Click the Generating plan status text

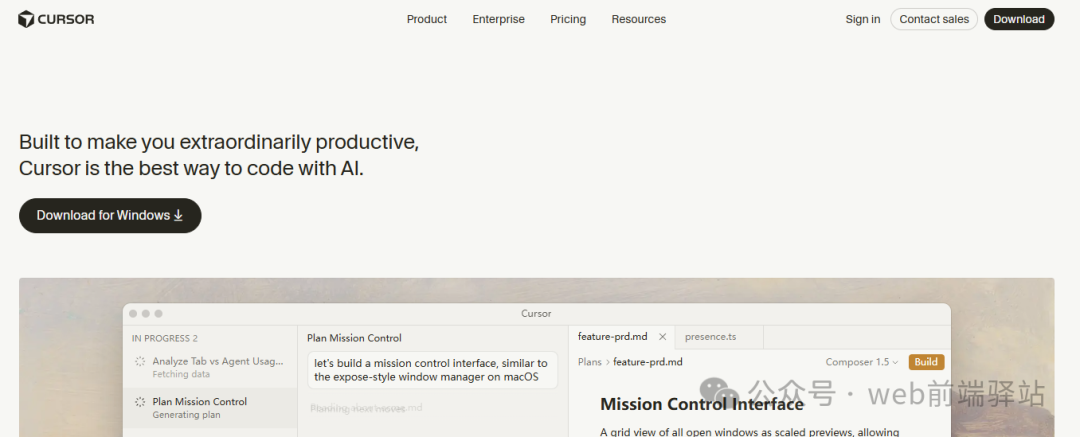186,415
